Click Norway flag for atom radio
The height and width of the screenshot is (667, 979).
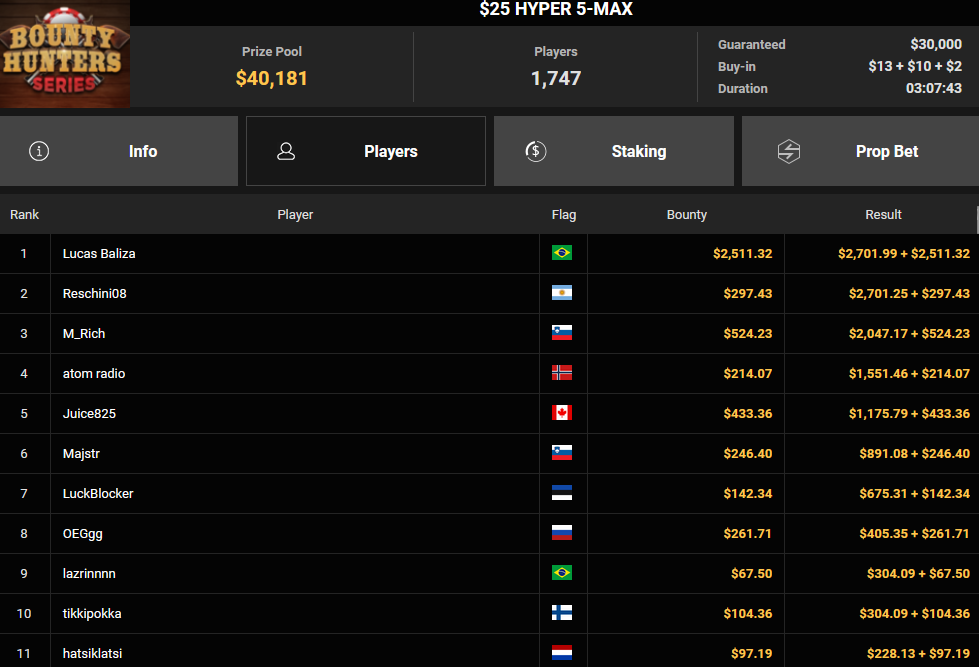pyautogui.click(x=562, y=373)
